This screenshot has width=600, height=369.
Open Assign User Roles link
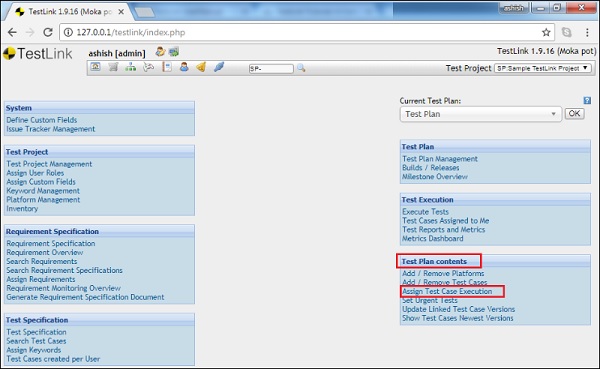tap(35, 173)
